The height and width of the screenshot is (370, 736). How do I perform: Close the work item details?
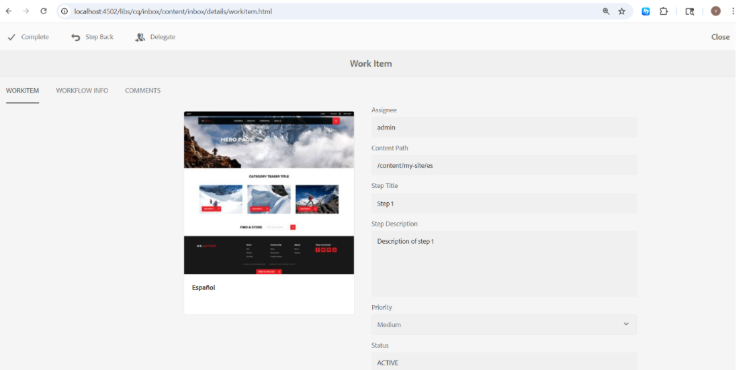(x=720, y=37)
